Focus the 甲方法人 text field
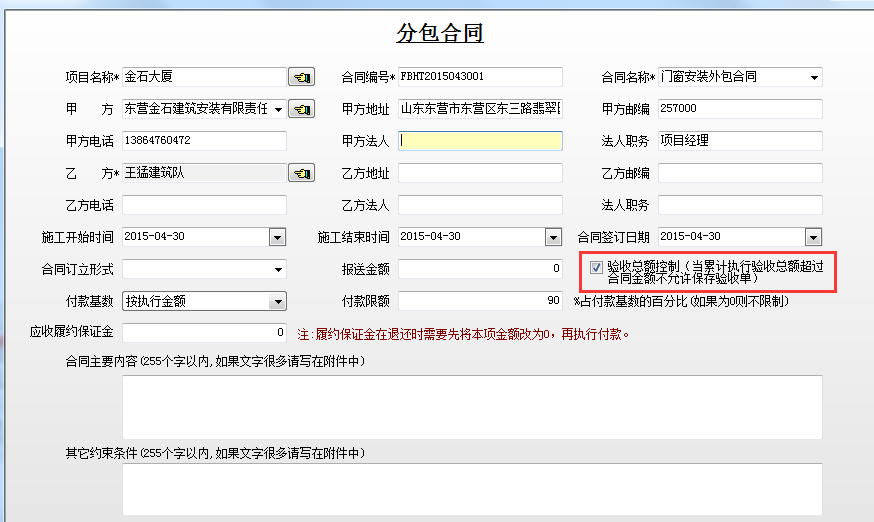This screenshot has width=874, height=522. tap(479, 141)
